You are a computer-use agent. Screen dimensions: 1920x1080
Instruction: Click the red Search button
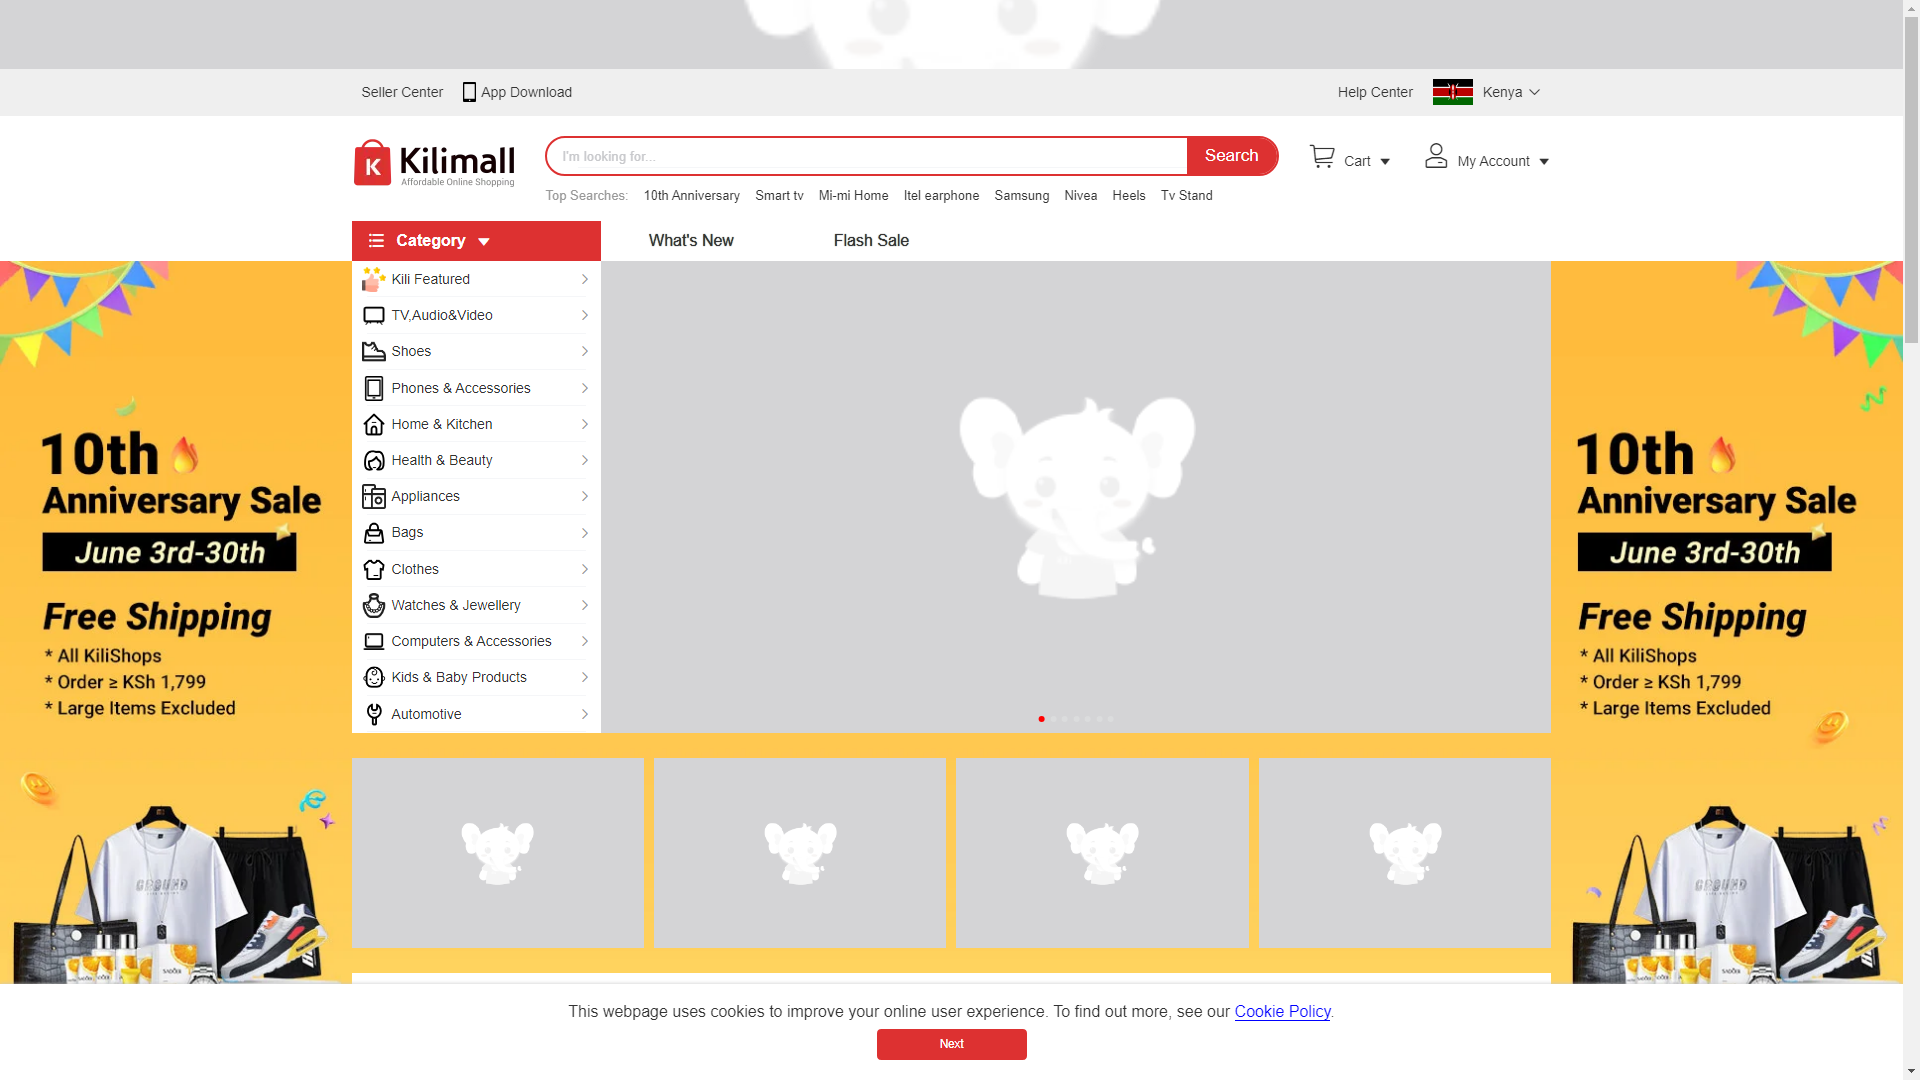point(1231,156)
